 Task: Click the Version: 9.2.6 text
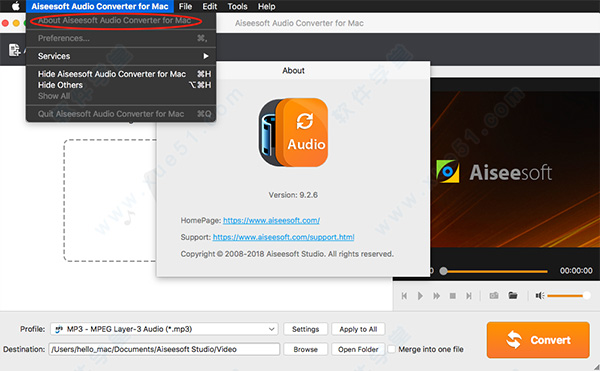coord(293,195)
